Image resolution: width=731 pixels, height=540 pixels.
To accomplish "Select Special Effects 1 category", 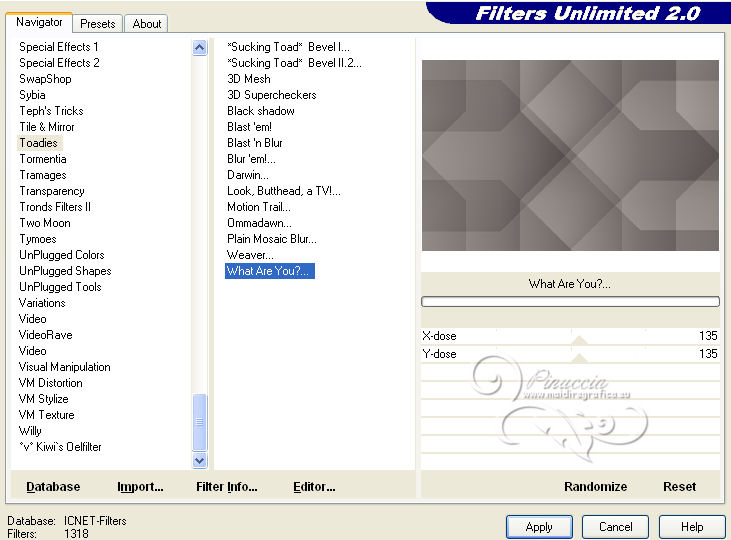I will click(x=59, y=47).
